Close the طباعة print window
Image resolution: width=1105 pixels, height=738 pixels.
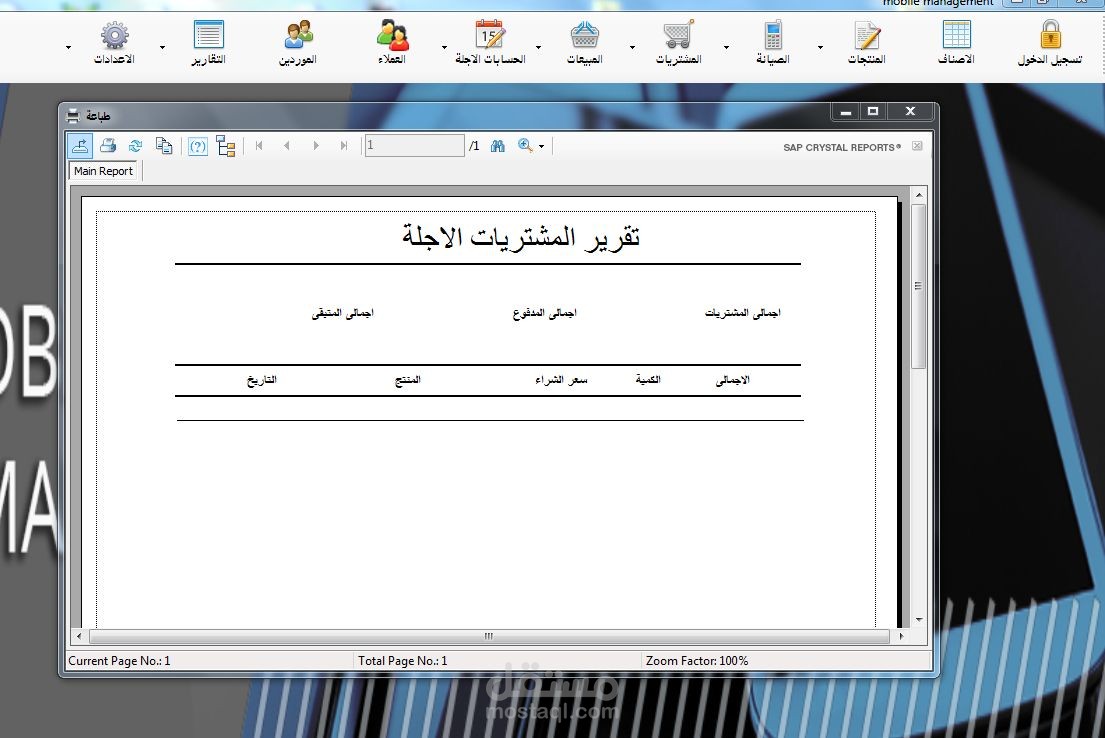[x=910, y=111]
